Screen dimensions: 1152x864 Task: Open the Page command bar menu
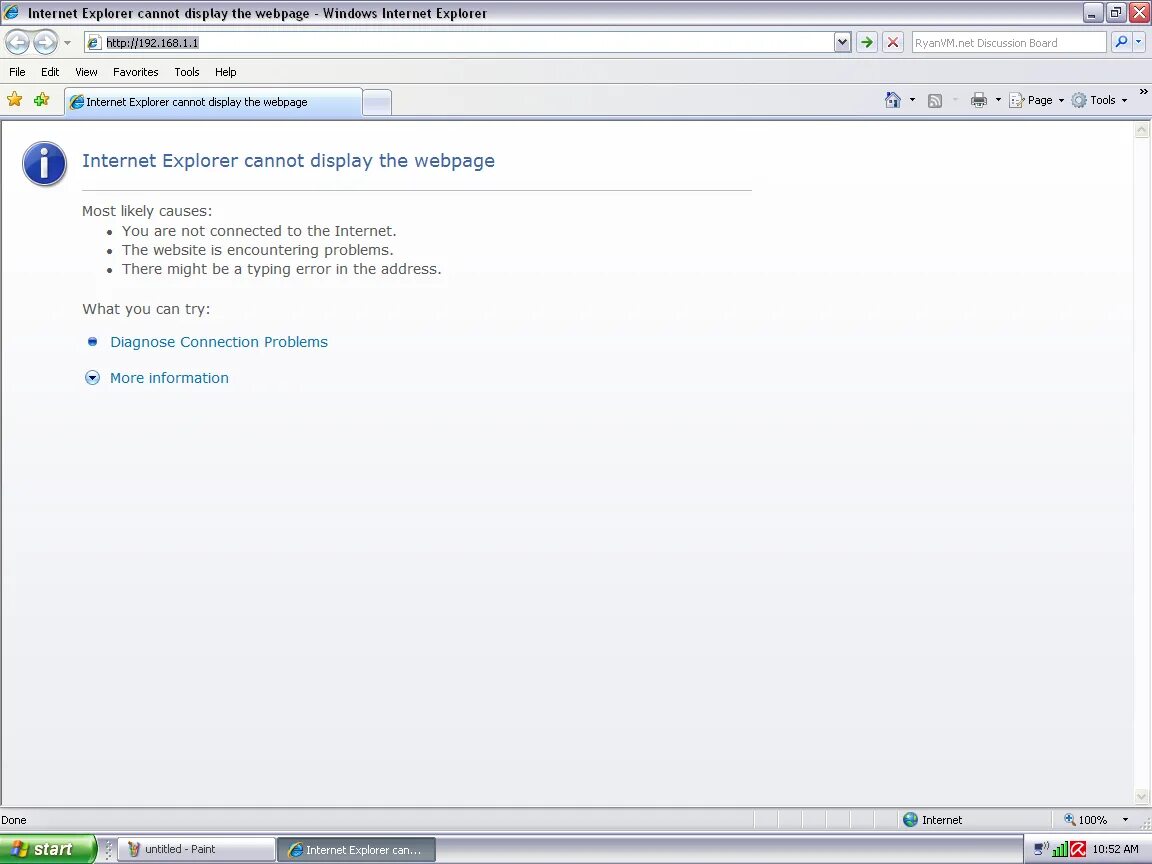[1037, 101]
